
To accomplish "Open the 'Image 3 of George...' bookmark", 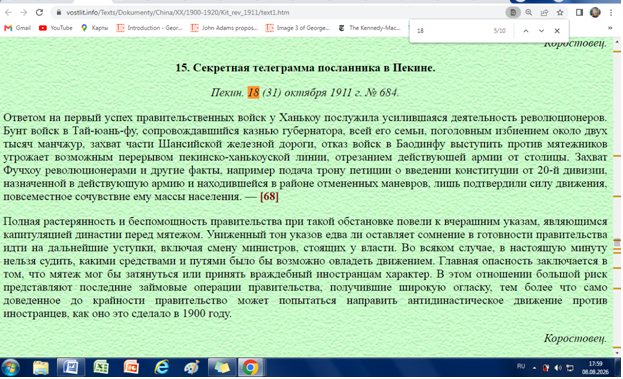I will point(298,28).
